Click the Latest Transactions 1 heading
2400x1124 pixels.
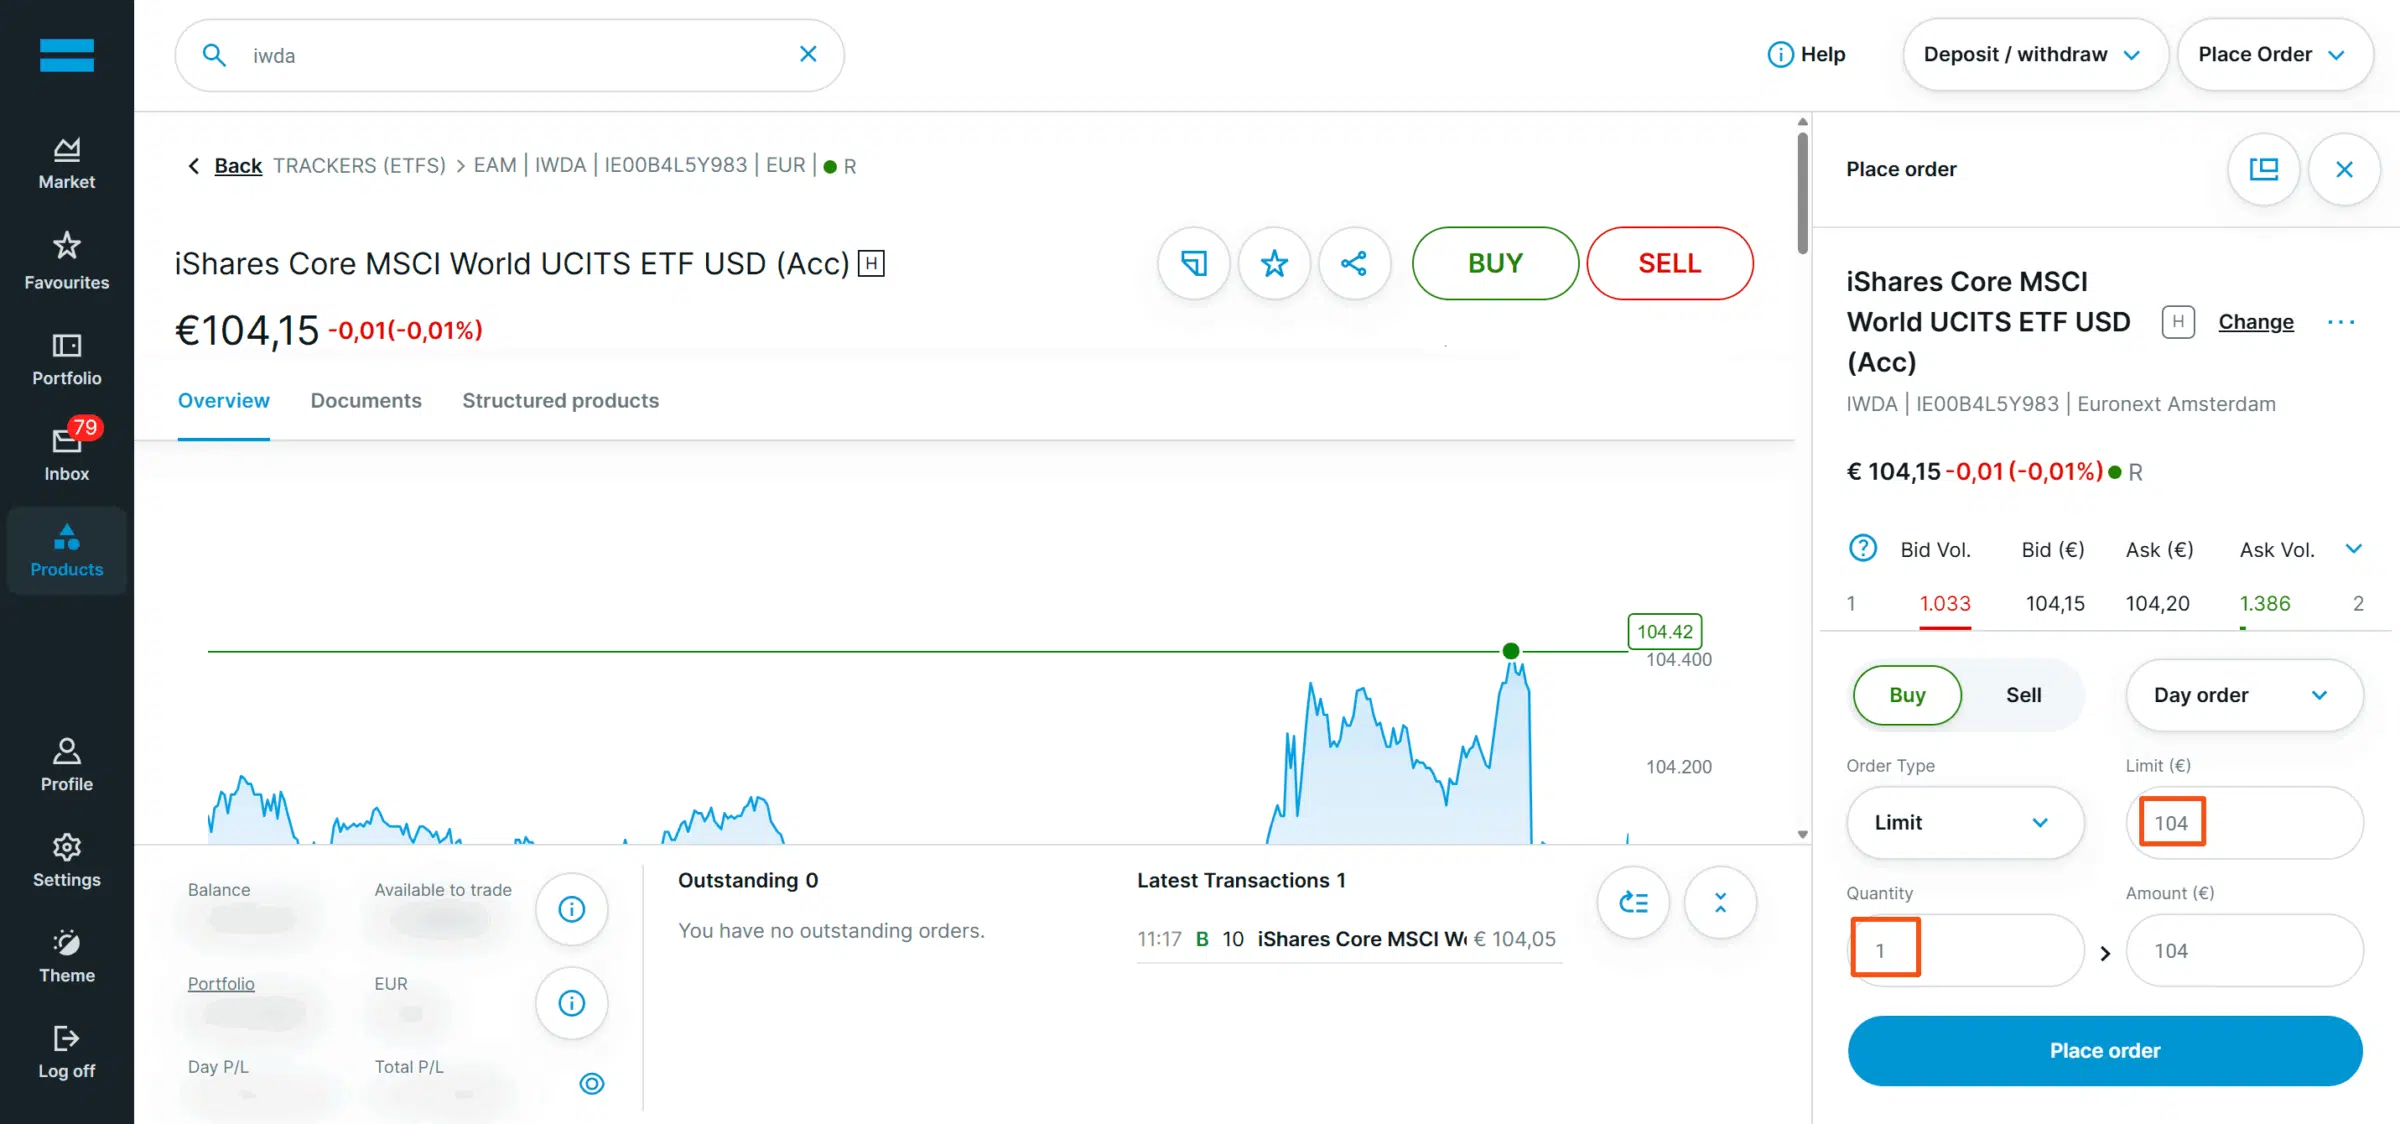point(1241,881)
